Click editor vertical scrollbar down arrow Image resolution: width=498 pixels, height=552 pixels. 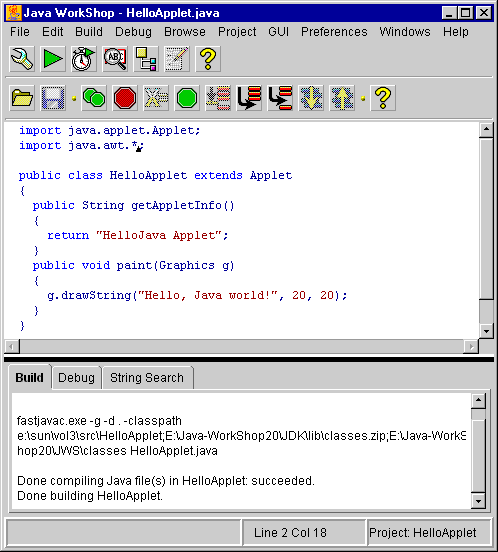click(x=486, y=331)
